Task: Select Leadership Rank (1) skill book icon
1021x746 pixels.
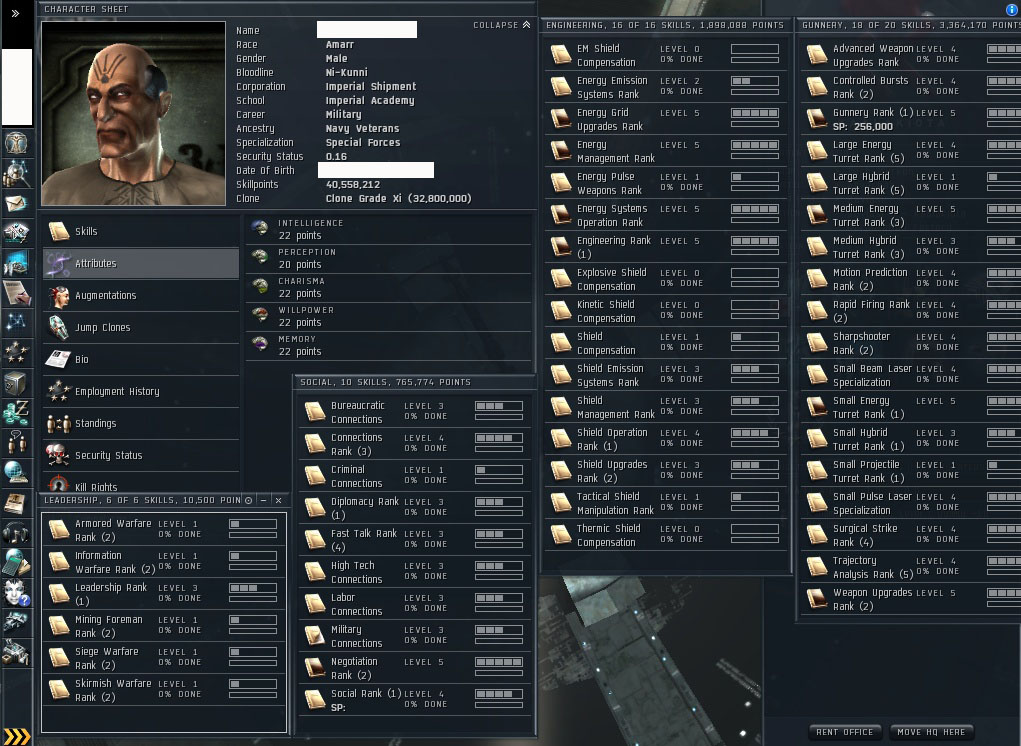Action: [x=59, y=593]
